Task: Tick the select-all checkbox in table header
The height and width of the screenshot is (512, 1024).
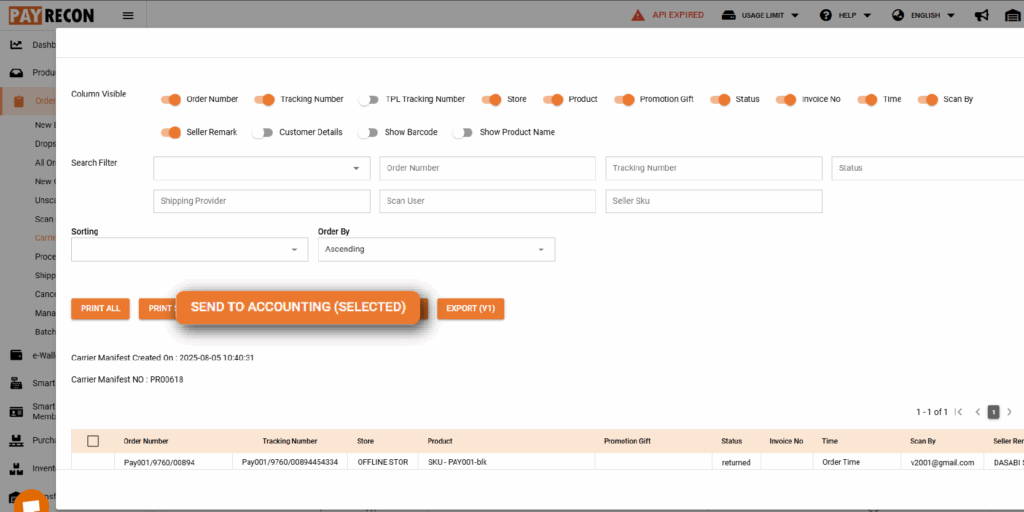Action: (93, 441)
